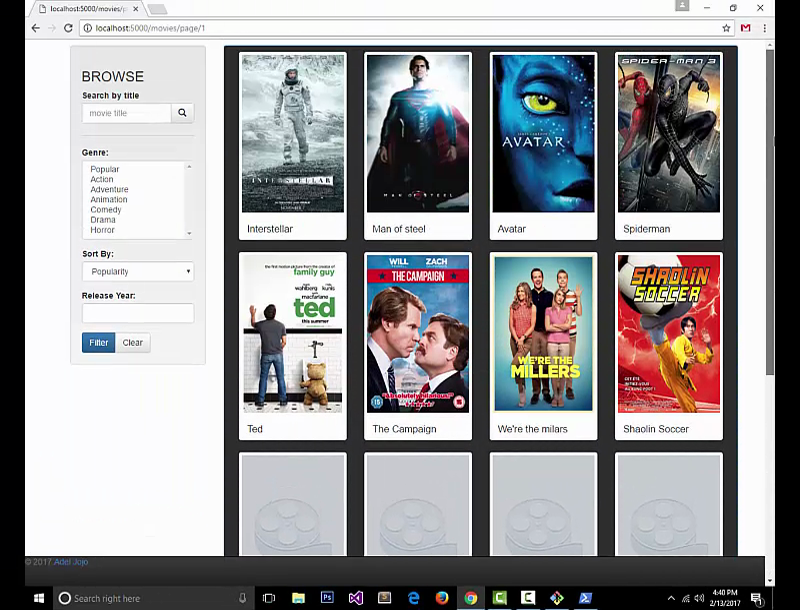This screenshot has height=610, width=800.
Task: Click the Windows search box
Action: point(153,598)
